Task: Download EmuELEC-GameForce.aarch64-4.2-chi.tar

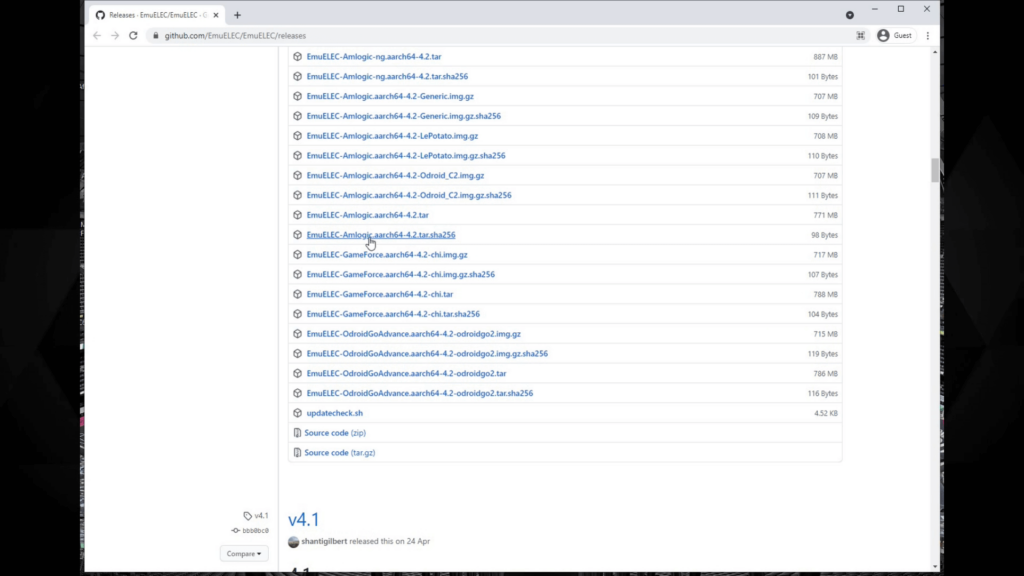Action: point(379,295)
